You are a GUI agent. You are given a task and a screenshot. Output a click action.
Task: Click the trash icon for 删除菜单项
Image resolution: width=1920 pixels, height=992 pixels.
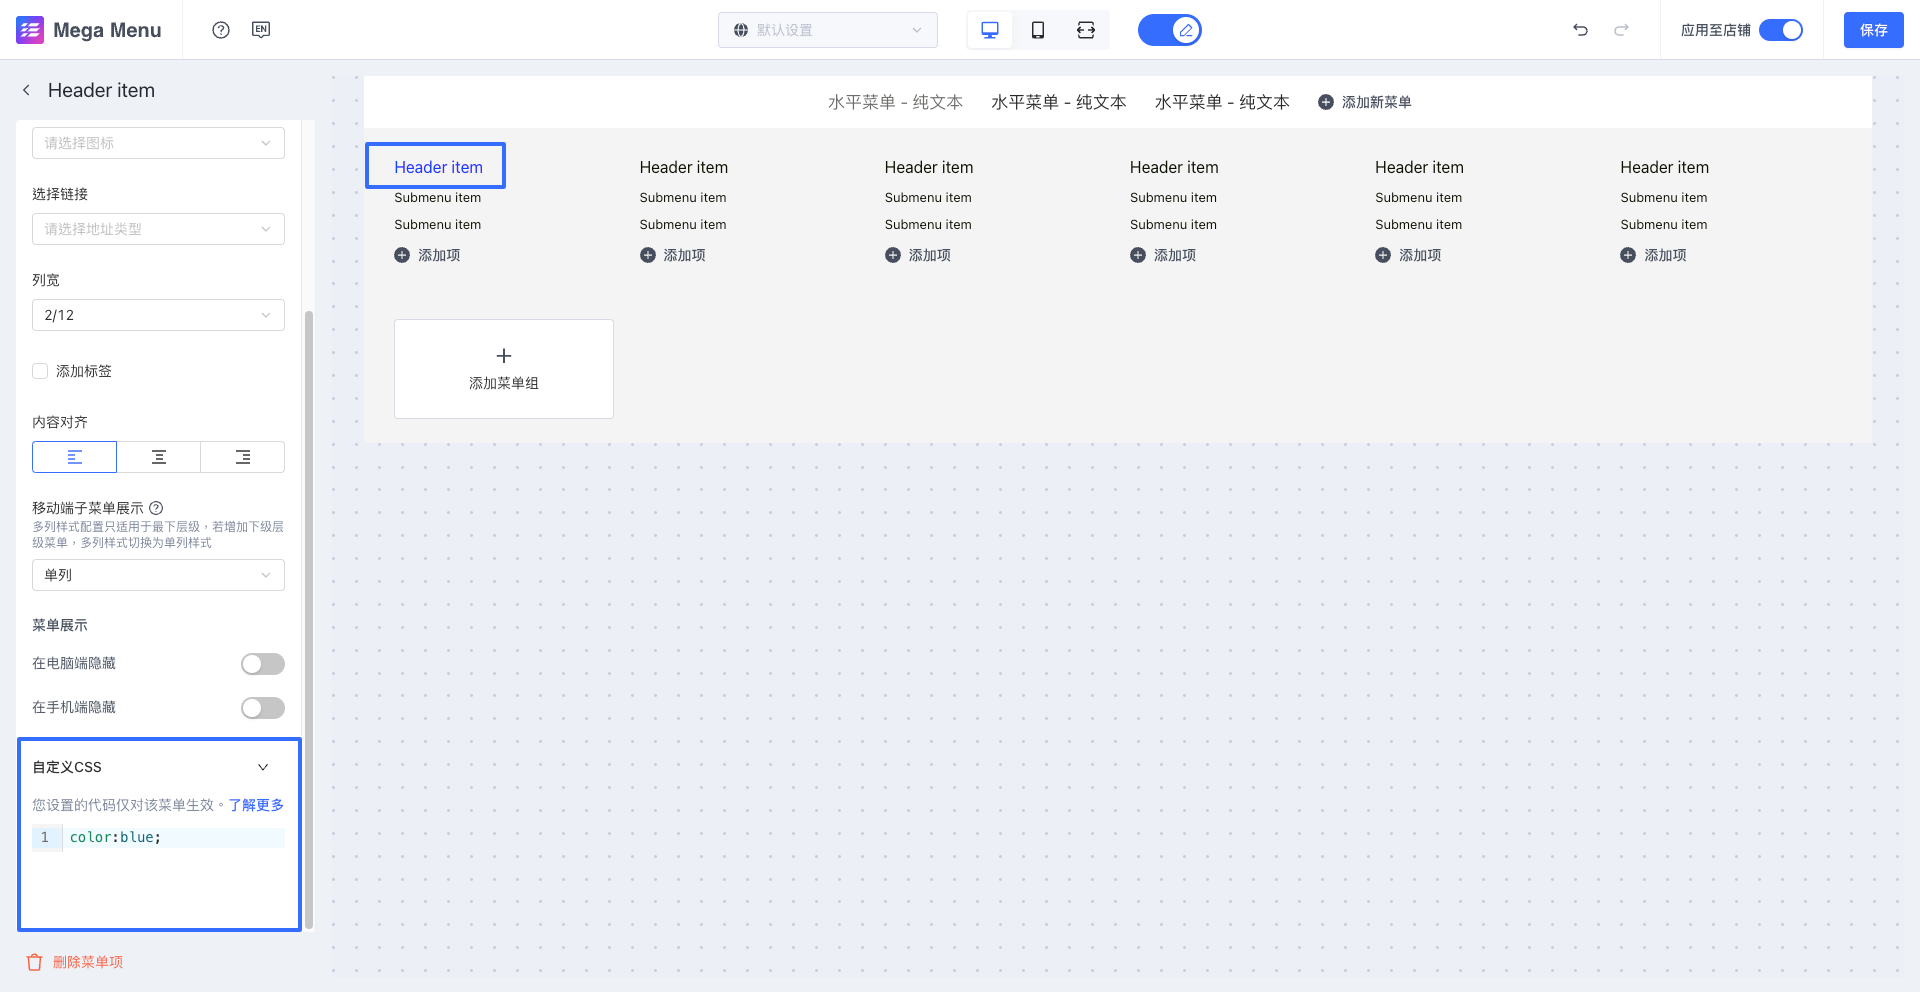coord(35,962)
